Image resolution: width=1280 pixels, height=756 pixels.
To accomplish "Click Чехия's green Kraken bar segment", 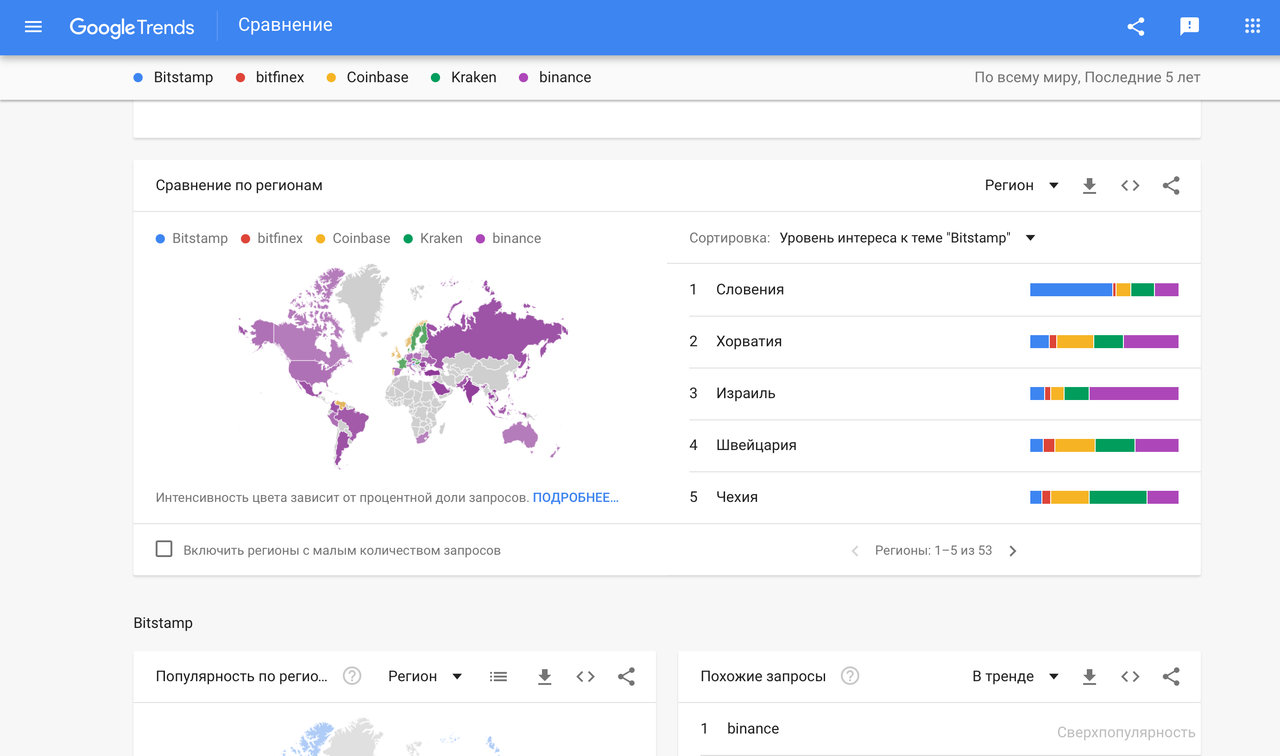I will pos(1118,498).
